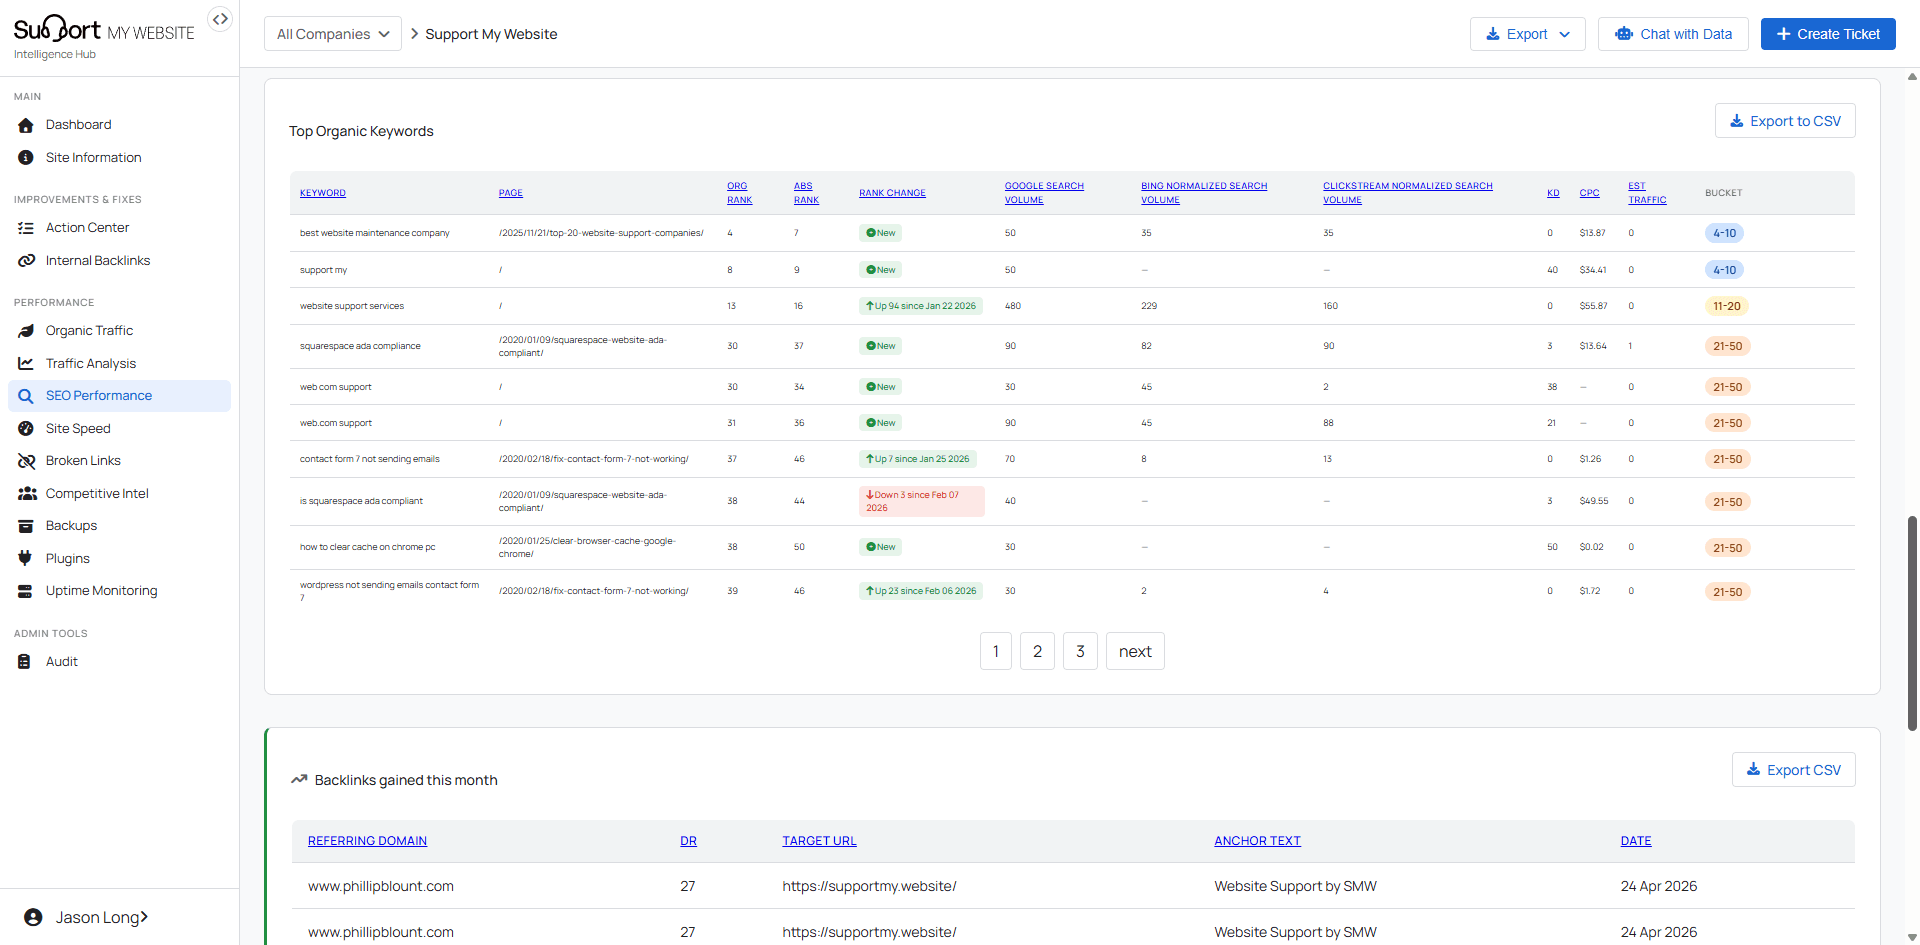Click the Competitive Intel people icon
This screenshot has height=945, width=1920.
[27, 494]
